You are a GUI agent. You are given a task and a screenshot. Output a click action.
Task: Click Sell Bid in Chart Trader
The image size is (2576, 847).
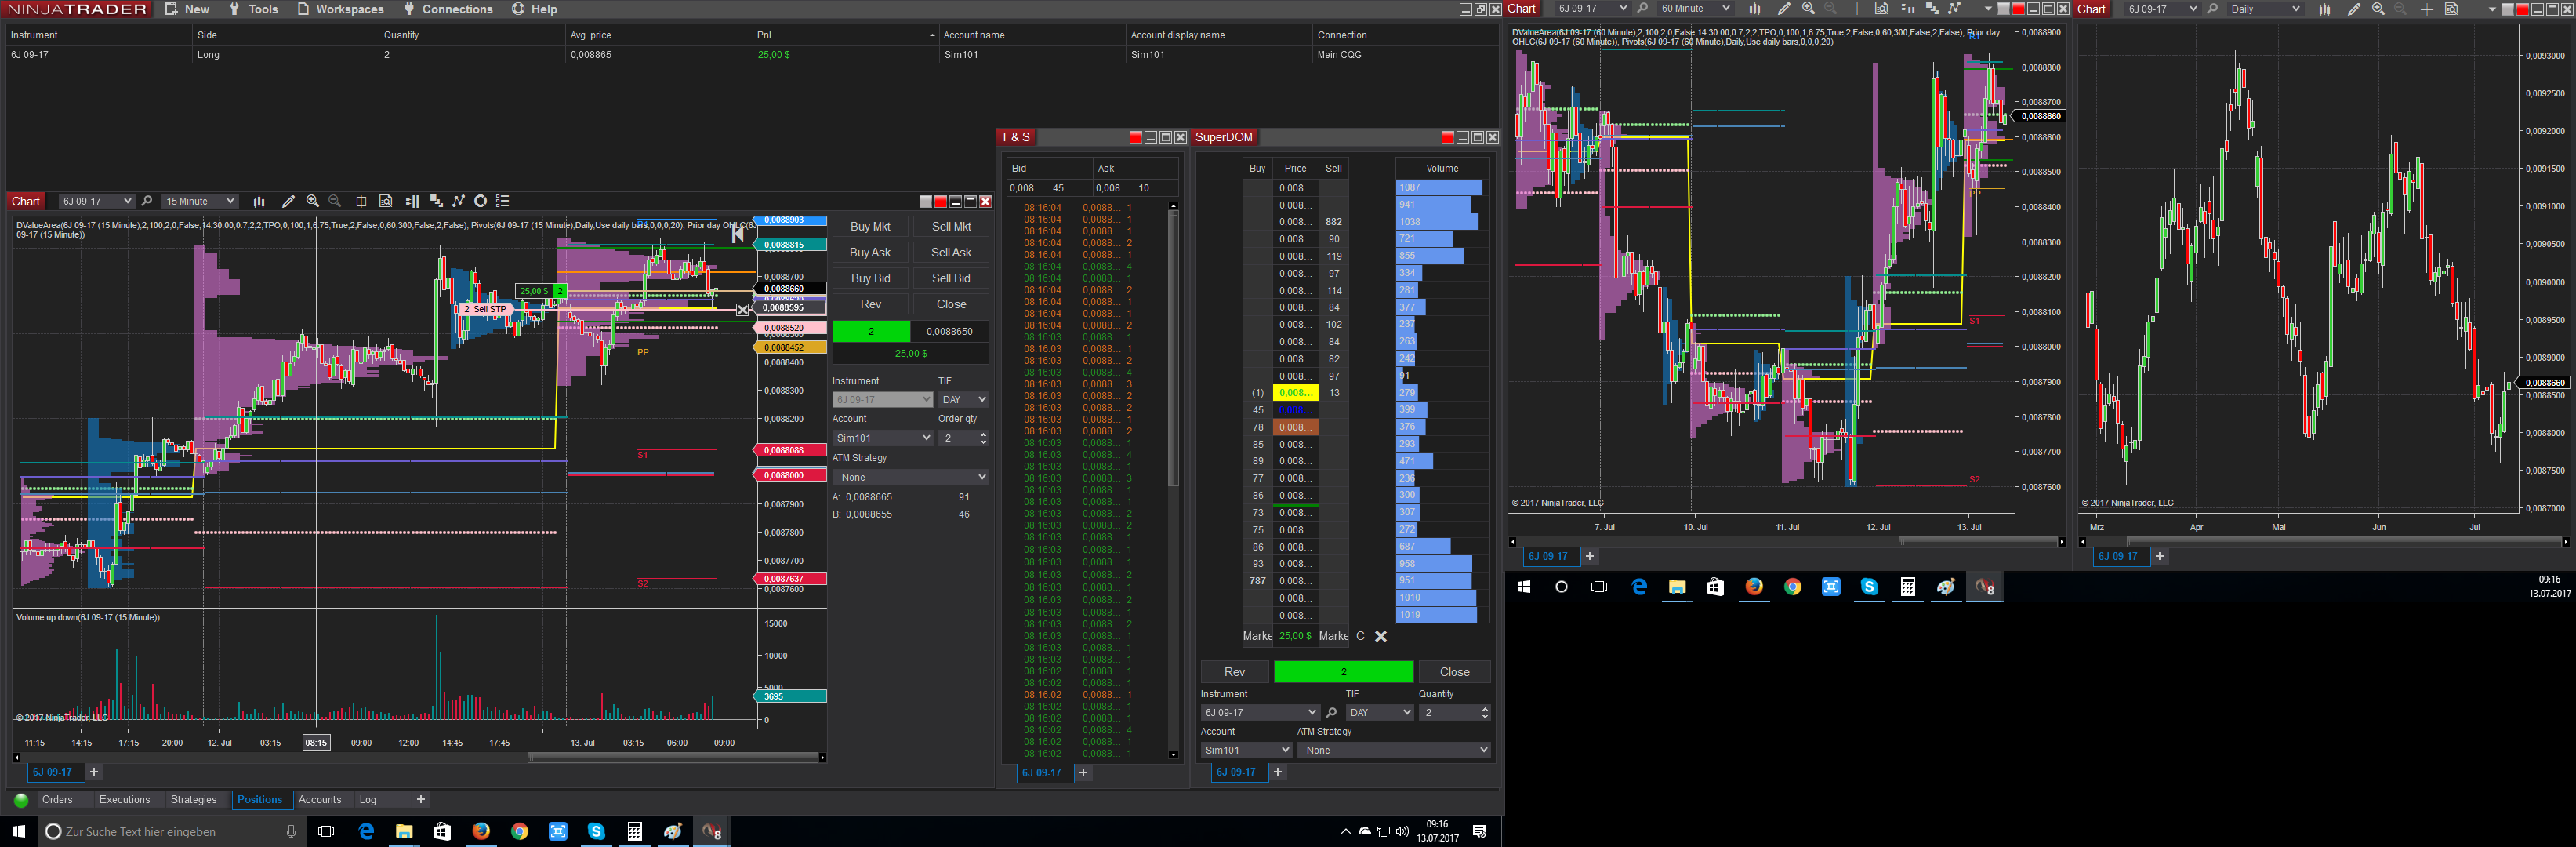(951, 279)
